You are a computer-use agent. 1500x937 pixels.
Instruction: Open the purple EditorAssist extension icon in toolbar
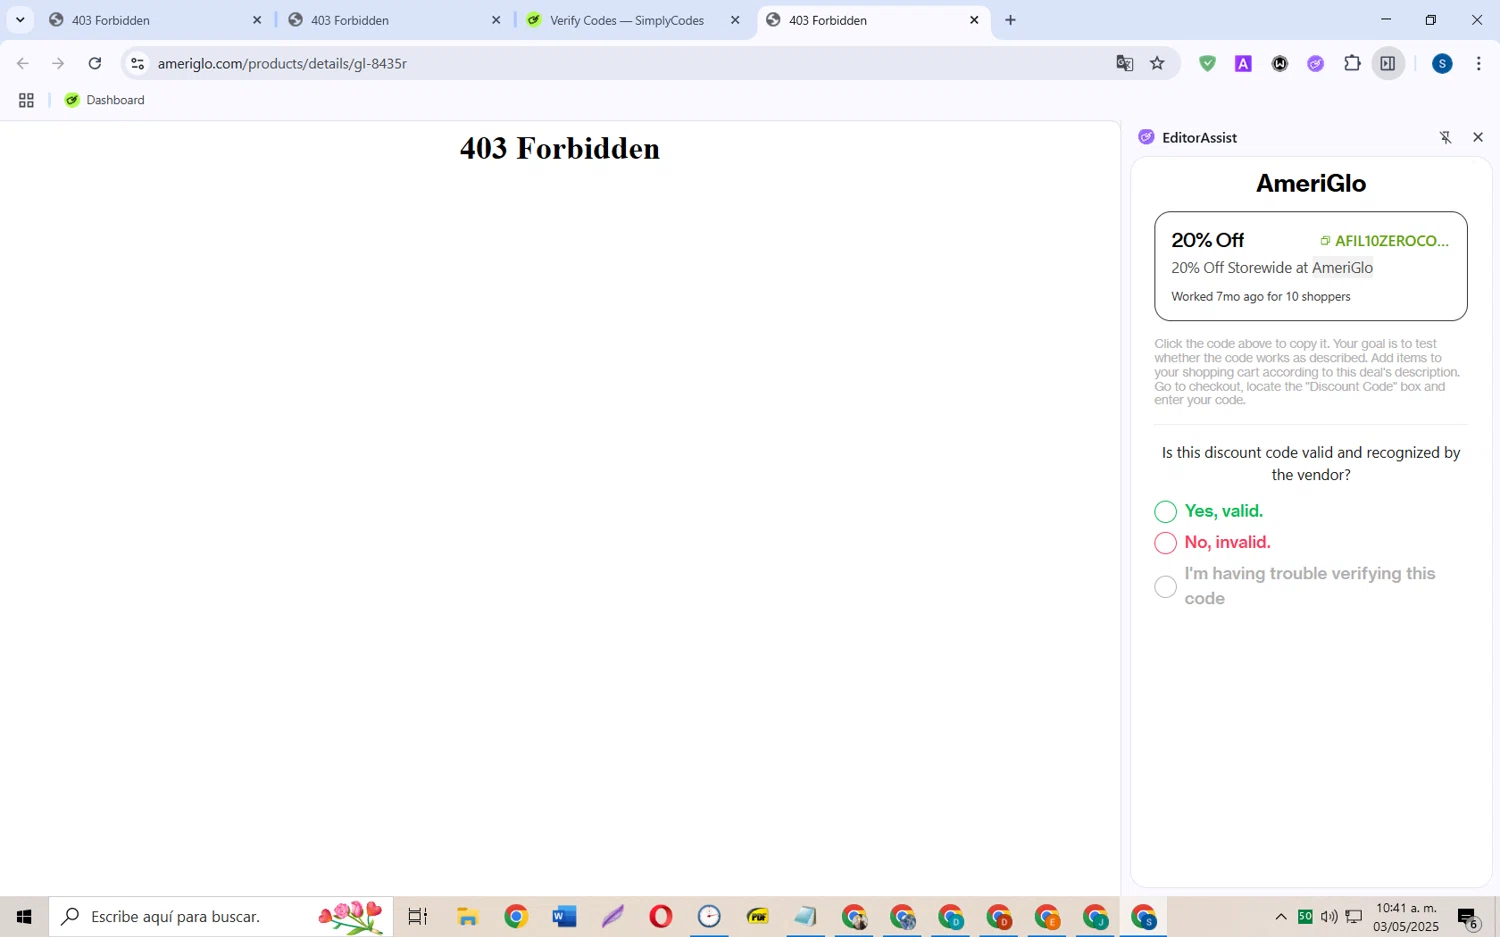[x=1316, y=63]
